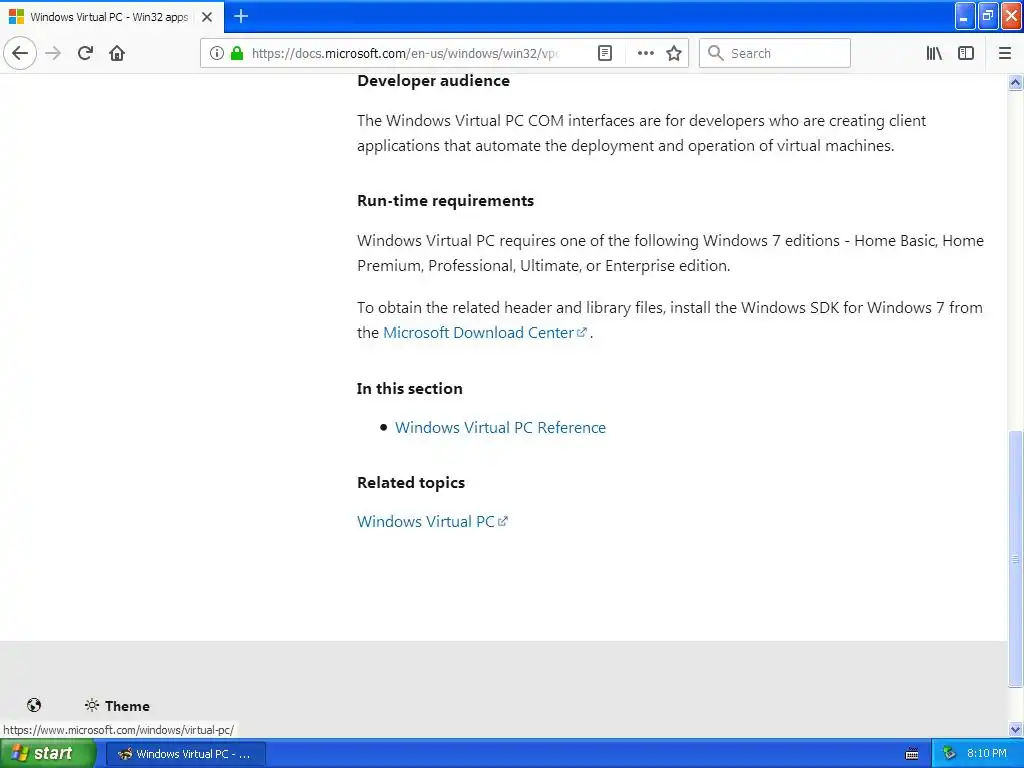Click the globe locale icon in footer

pyautogui.click(x=34, y=705)
